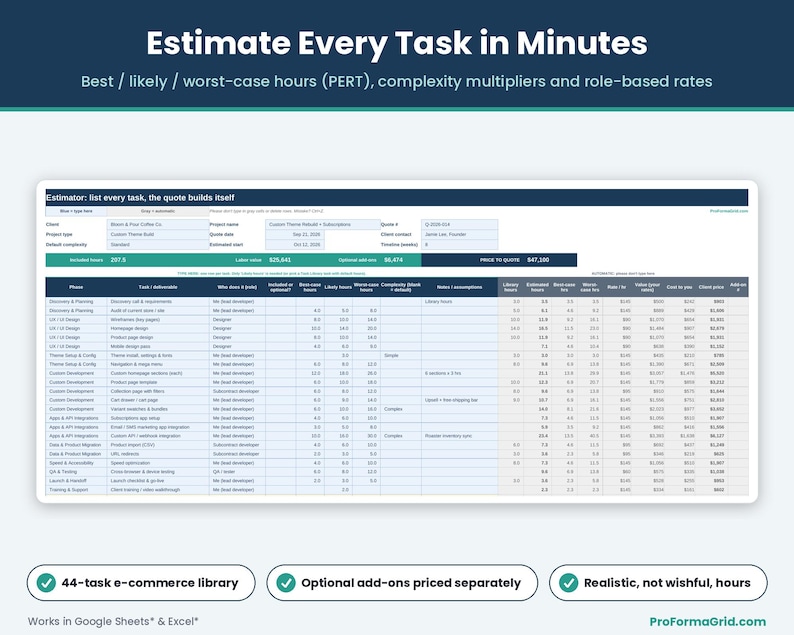Select the Product import (CSV) task cell
794x635 pixels.
tap(158, 445)
